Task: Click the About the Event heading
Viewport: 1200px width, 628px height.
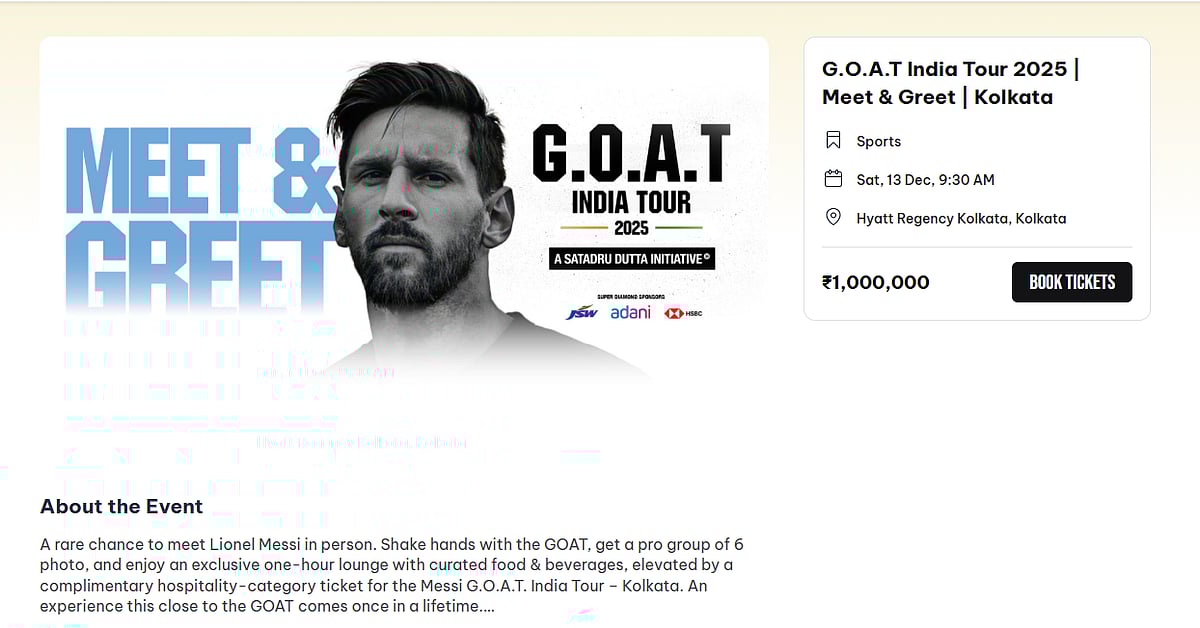Action: tap(121, 506)
